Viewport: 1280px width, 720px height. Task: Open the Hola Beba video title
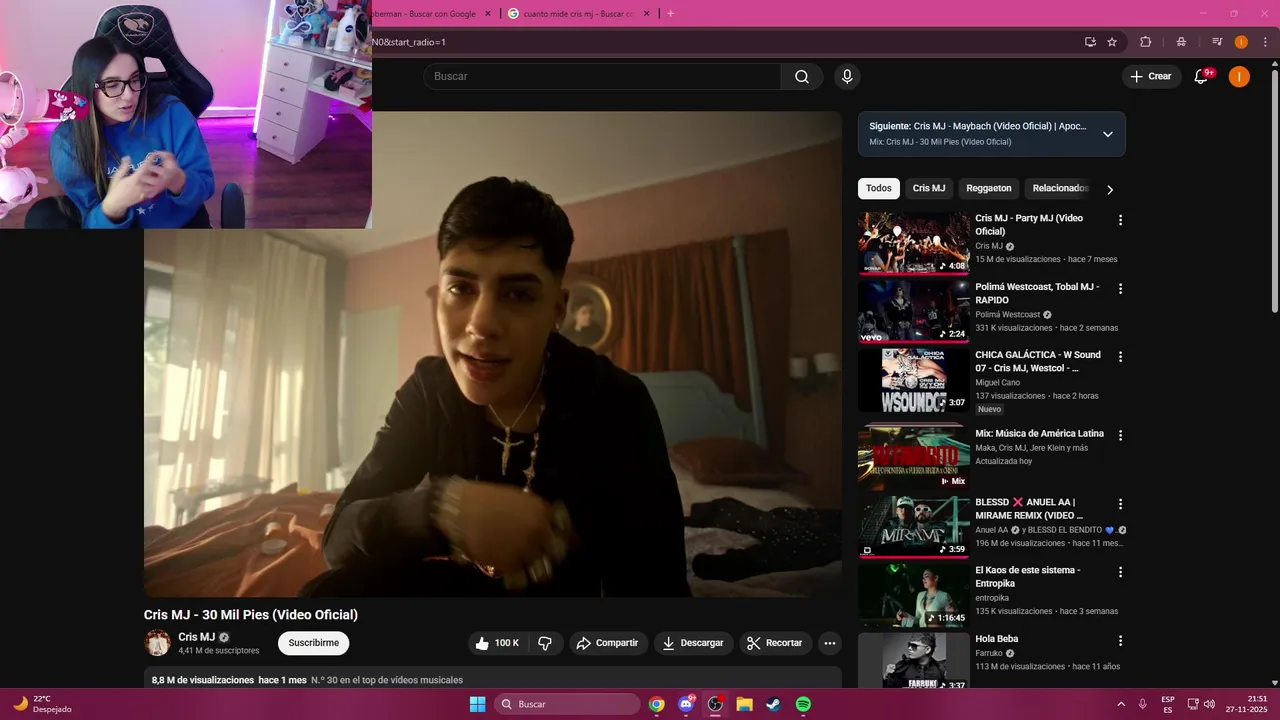point(997,639)
